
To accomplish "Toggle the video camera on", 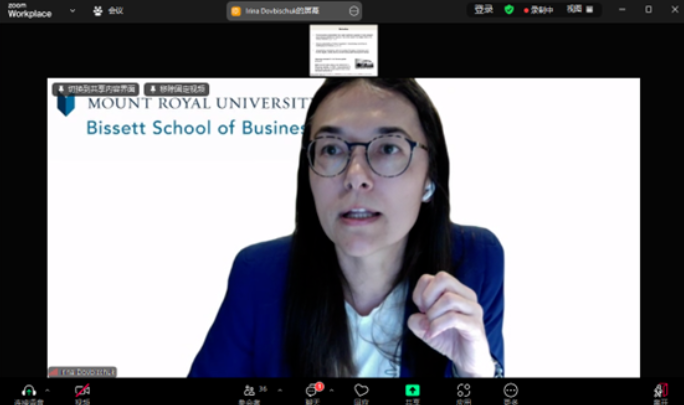I will tap(82, 391).
